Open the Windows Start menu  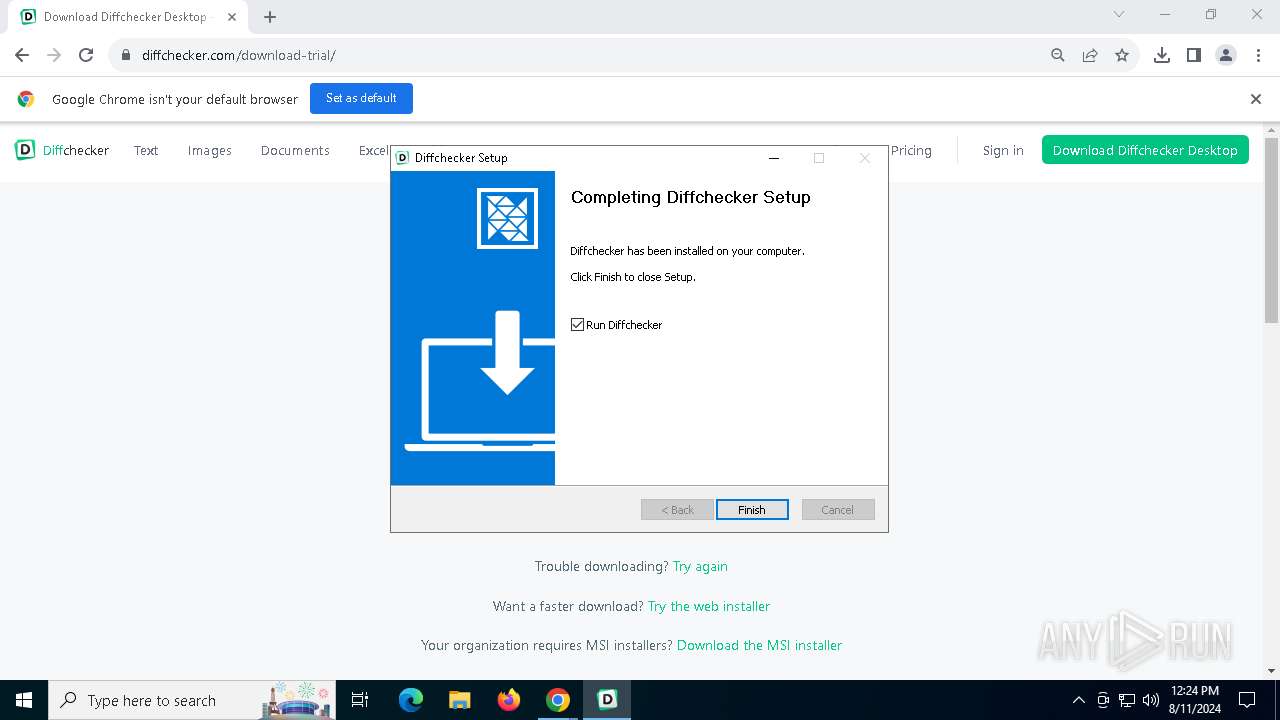click(x=24, y=700)
